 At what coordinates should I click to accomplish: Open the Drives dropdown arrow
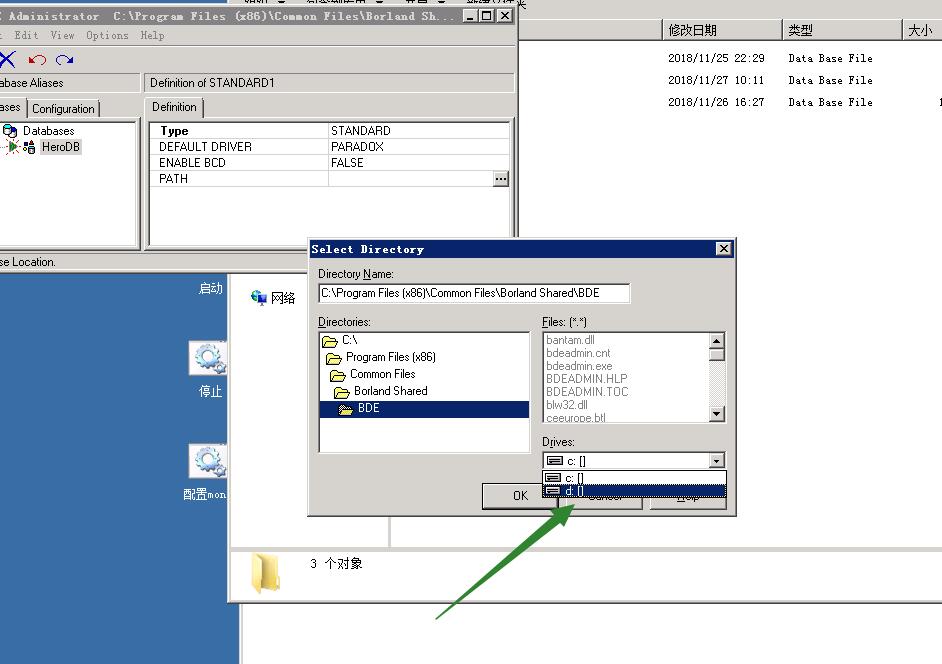click(716, 461)
